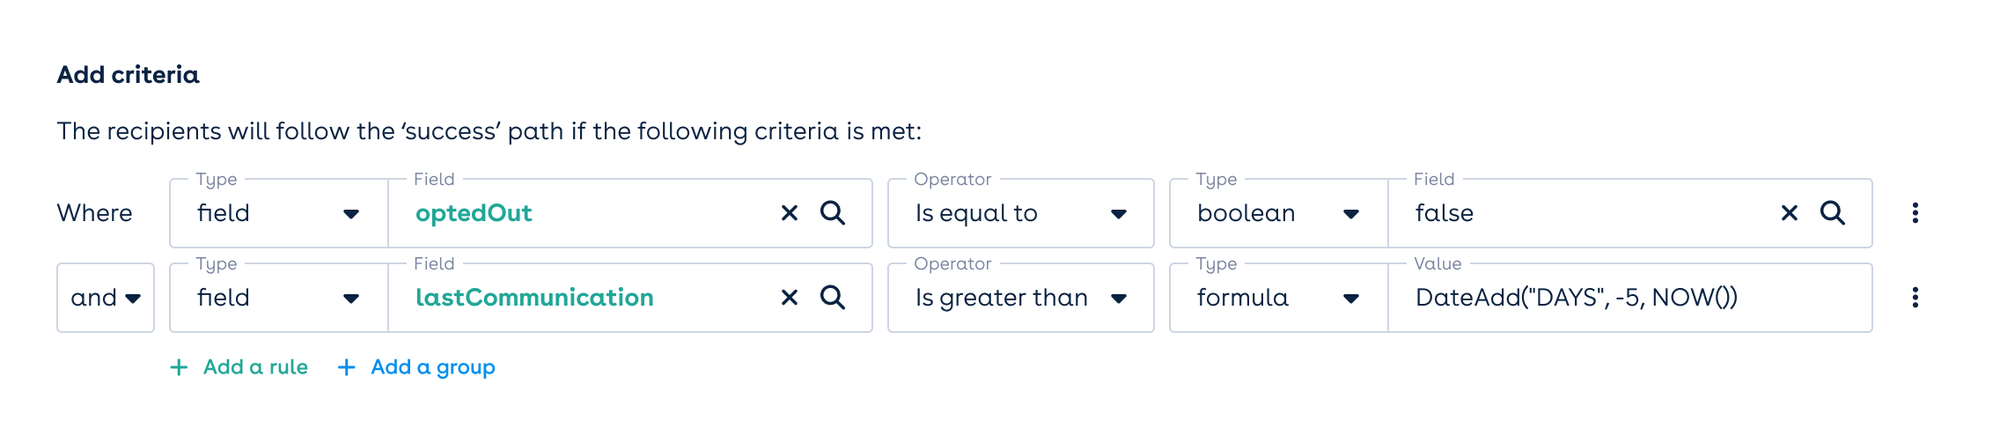This screenshot has height=444, width=2000.
Task: Clear the optedOut field with X icon
Action: click(789, 213)
